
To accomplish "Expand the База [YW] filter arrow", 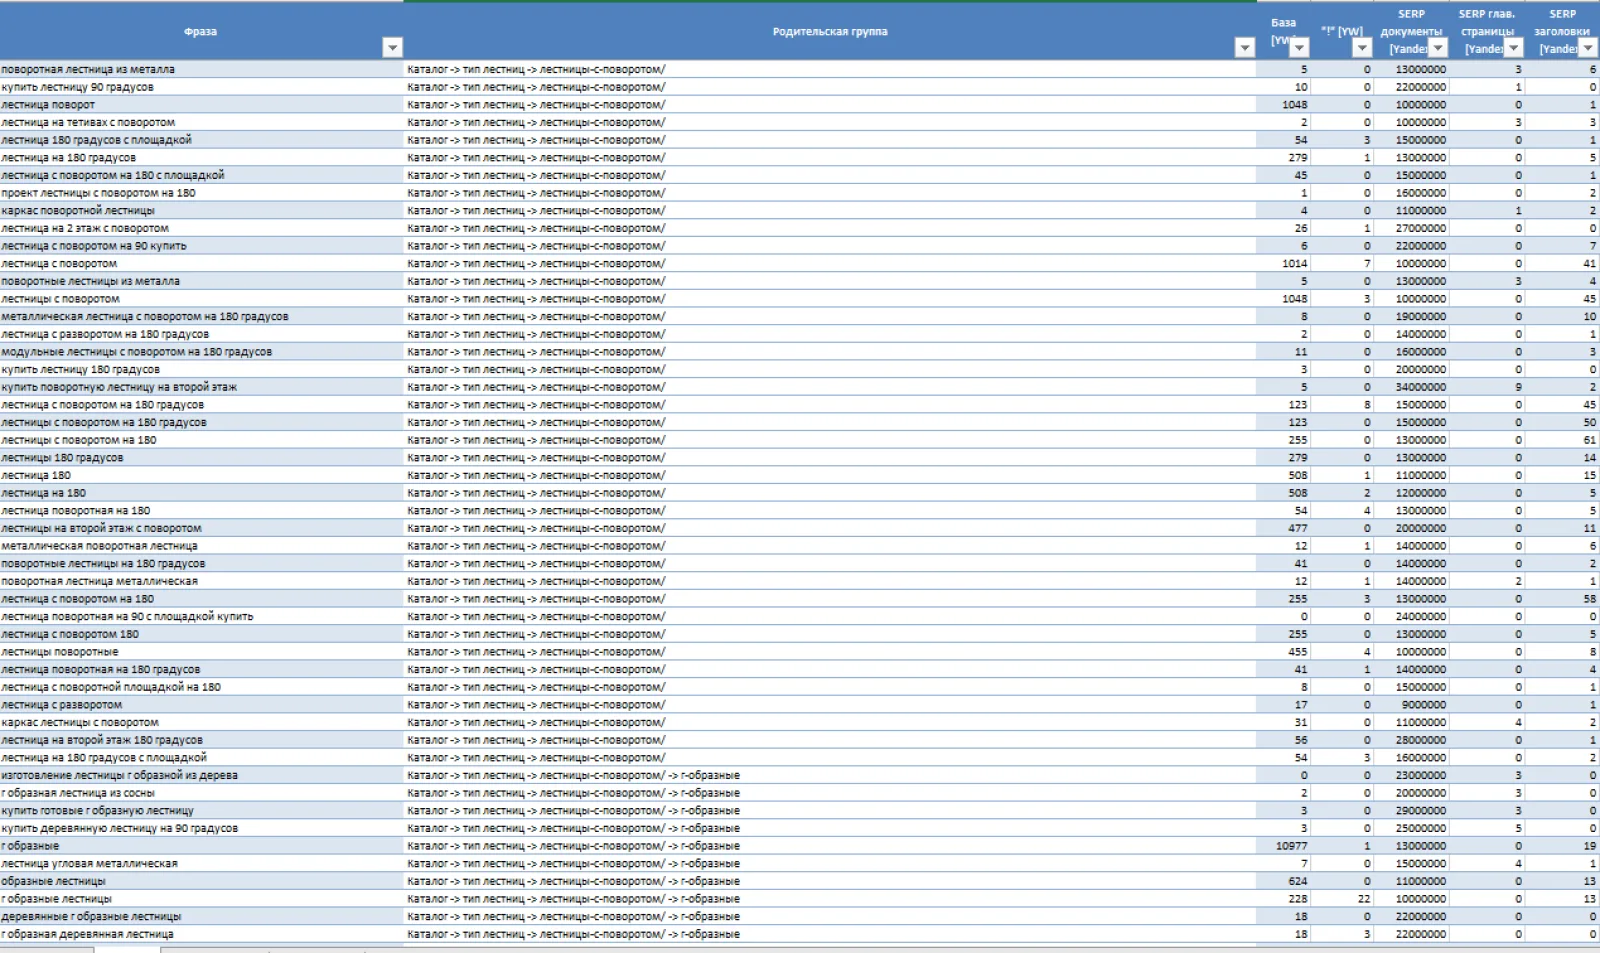I will tap(1298, 48).
